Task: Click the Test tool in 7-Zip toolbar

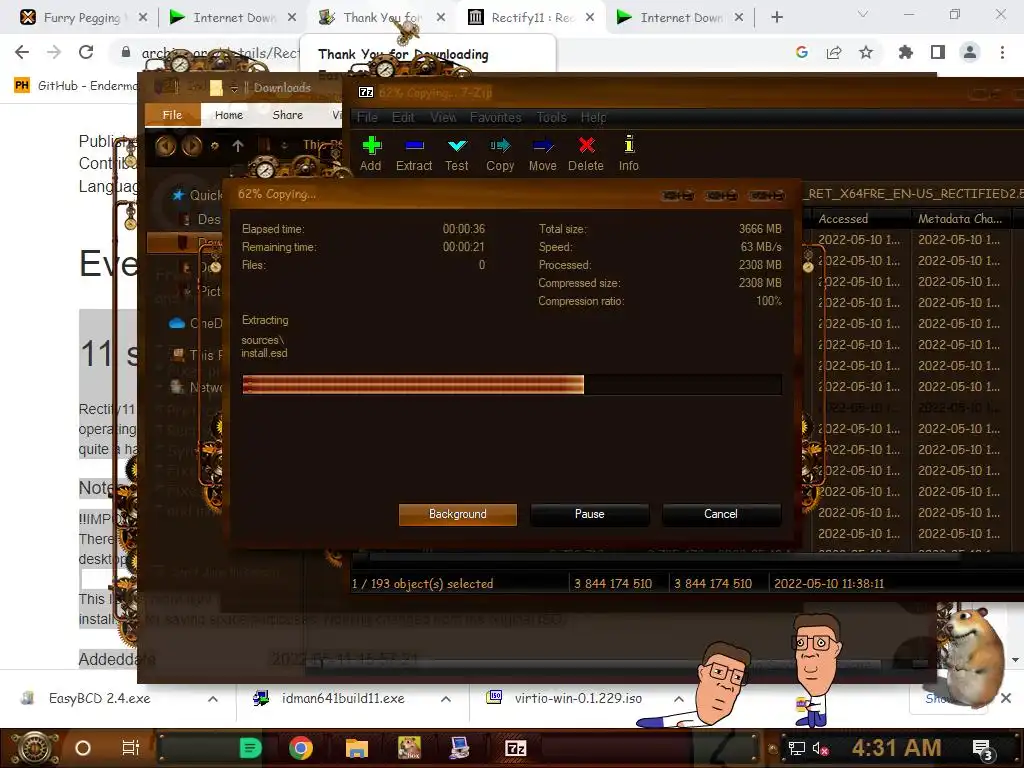Action: 456,154
